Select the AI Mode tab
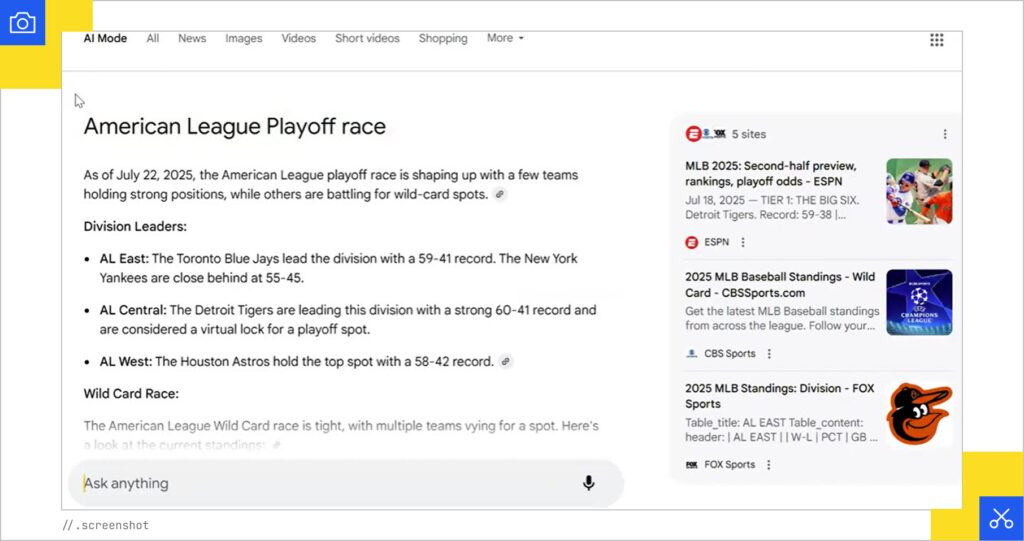Screen dimensions: 1024x541 tap(105, 39)
